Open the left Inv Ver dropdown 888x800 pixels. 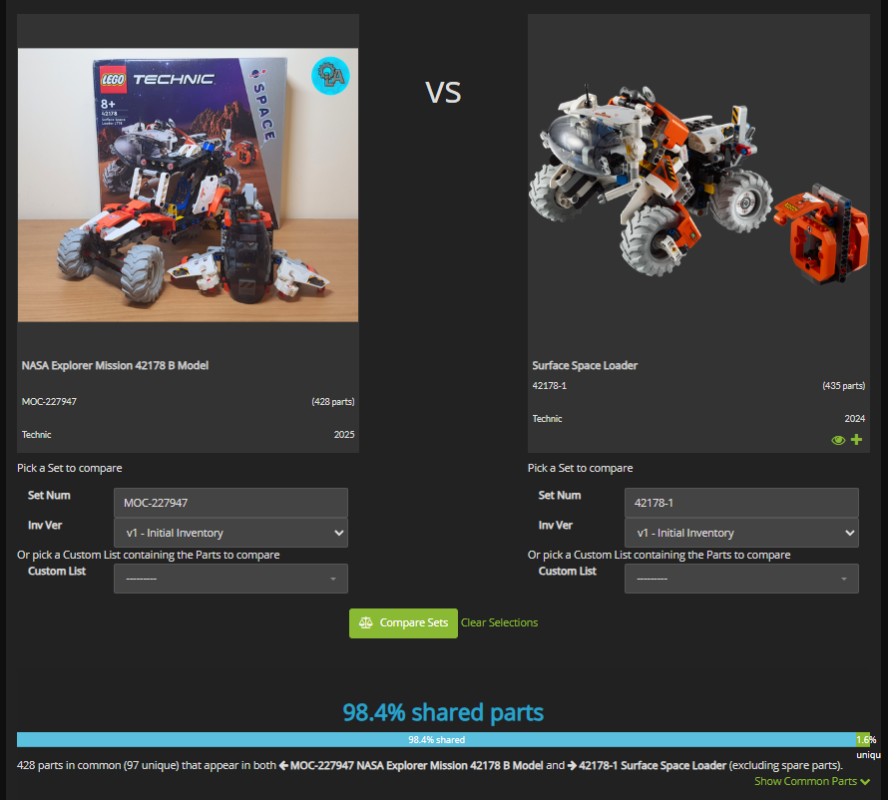pos(230,533)
